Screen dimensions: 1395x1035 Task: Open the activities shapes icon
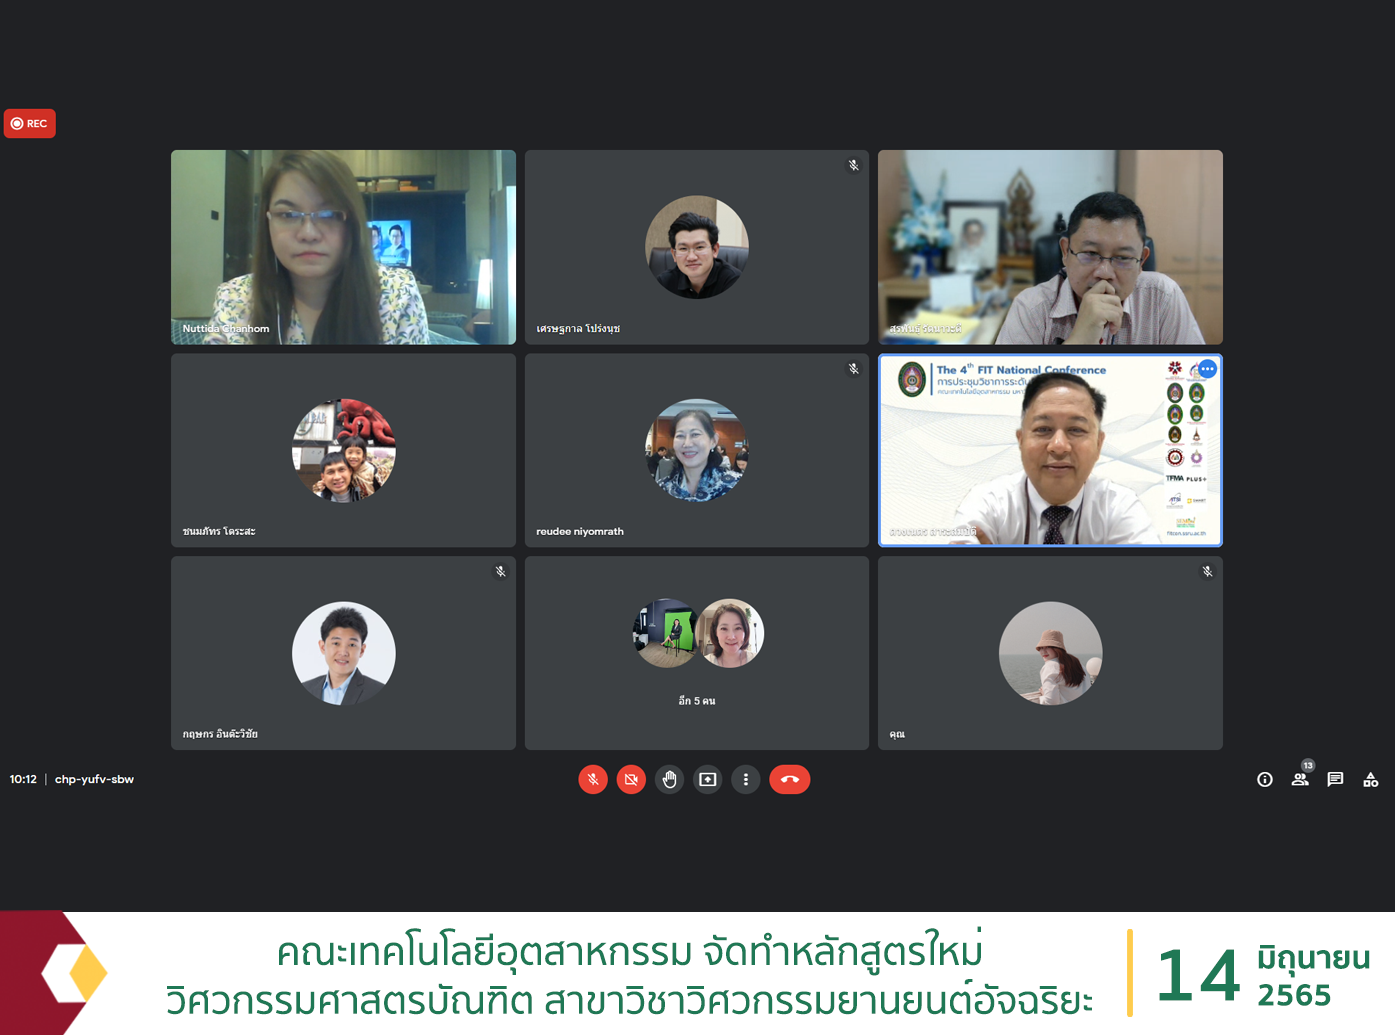click(x=1371, y=779)
